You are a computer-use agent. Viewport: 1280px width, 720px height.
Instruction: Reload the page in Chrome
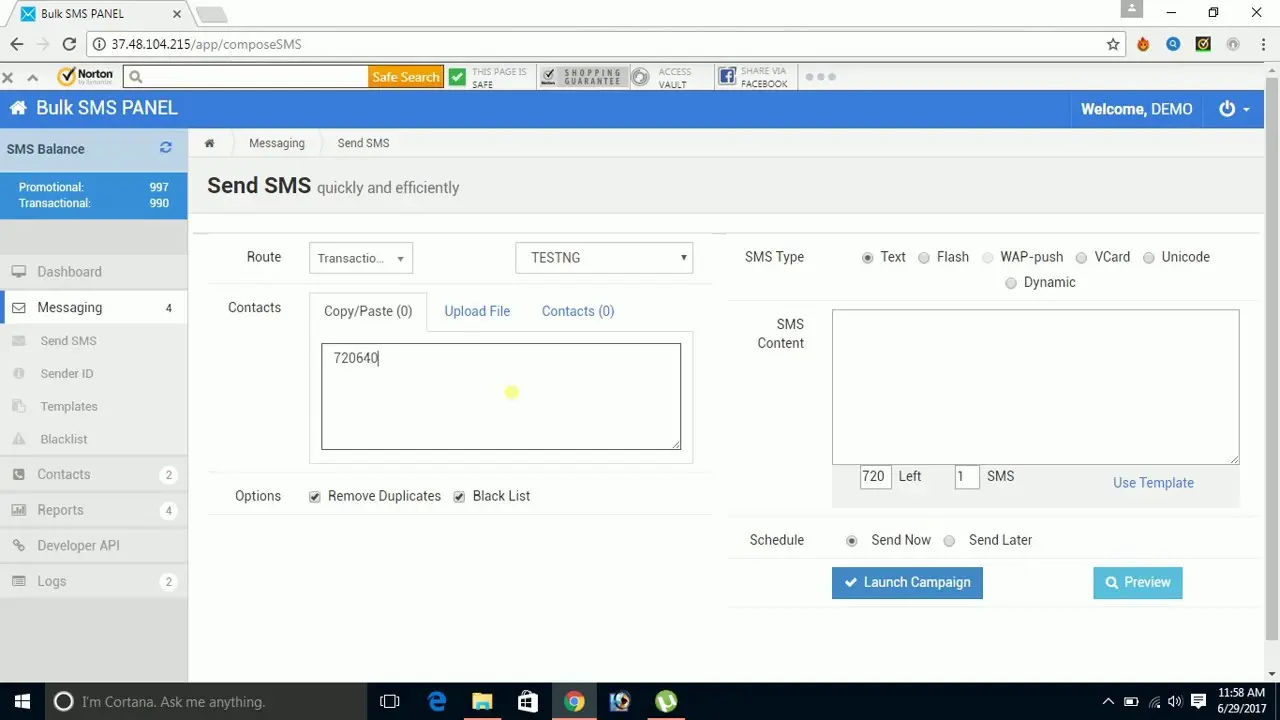pos(69,44)
